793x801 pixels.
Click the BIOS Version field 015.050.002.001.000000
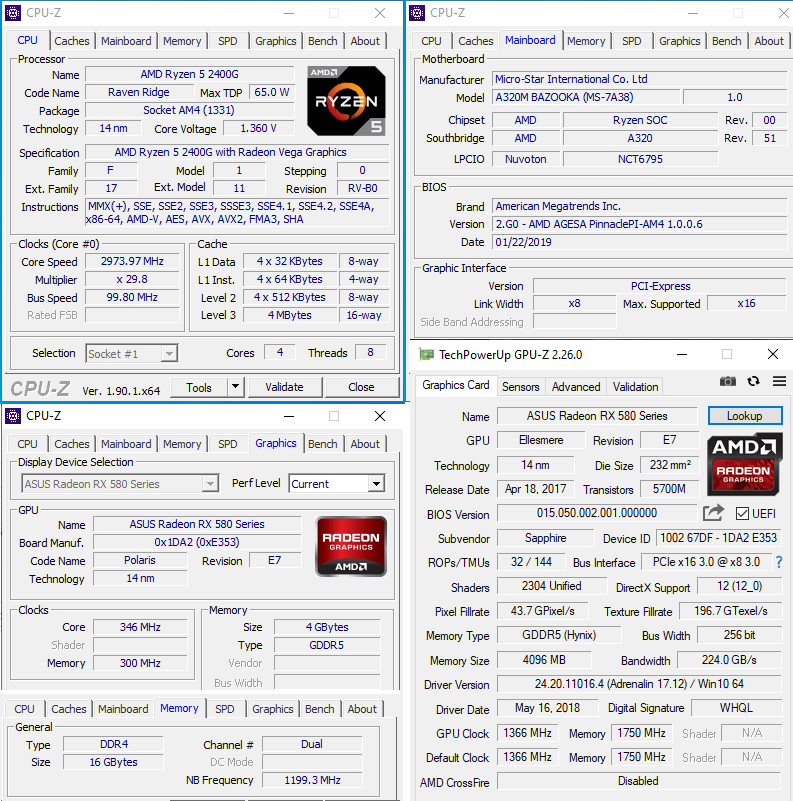tap(596, 513)
